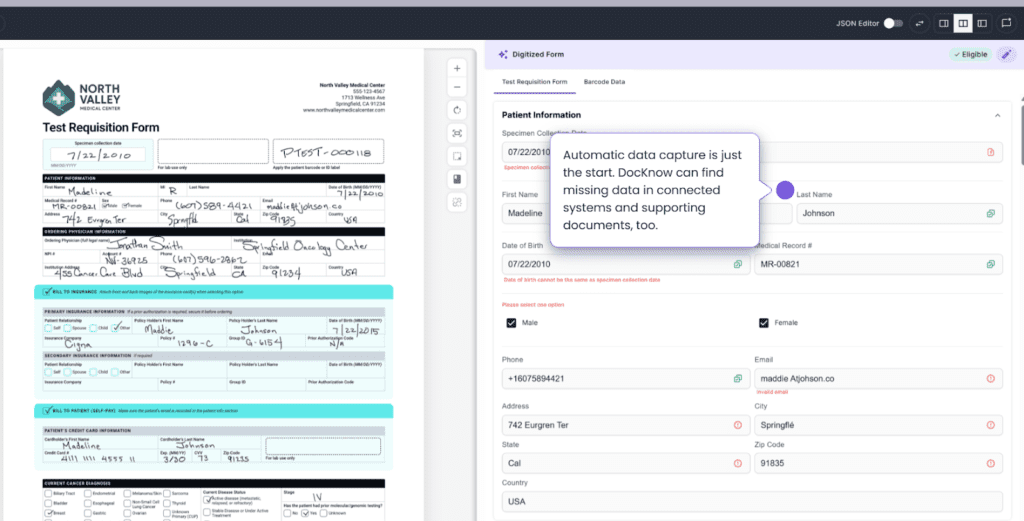Collapse the Patient Information section
This screenshot has width=1024, height=521.
pyautogui.click(x=997, y=115)
